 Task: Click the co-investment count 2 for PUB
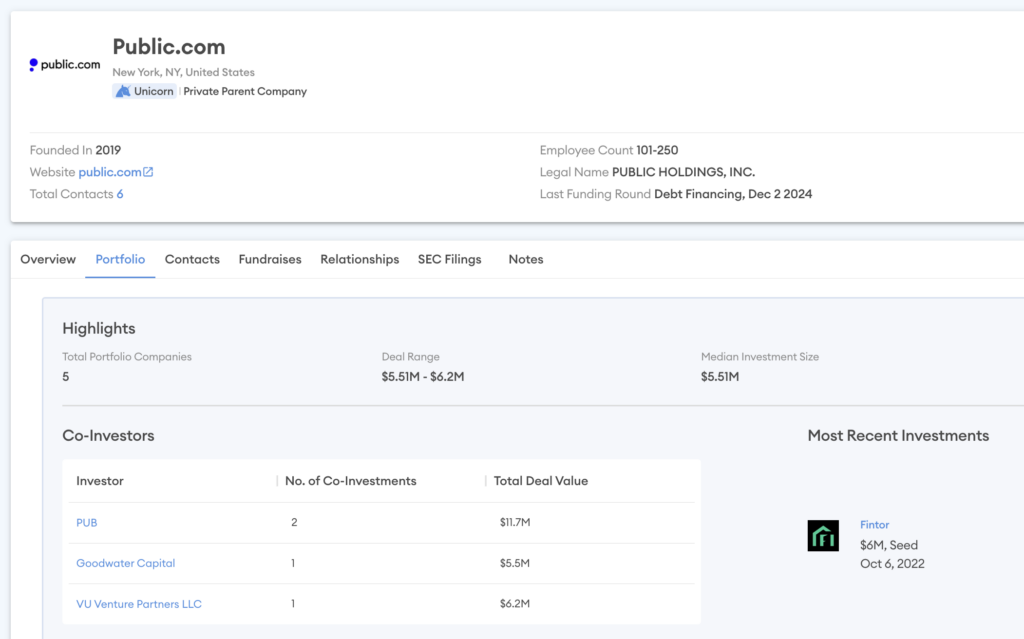click(x=294, y=523)
